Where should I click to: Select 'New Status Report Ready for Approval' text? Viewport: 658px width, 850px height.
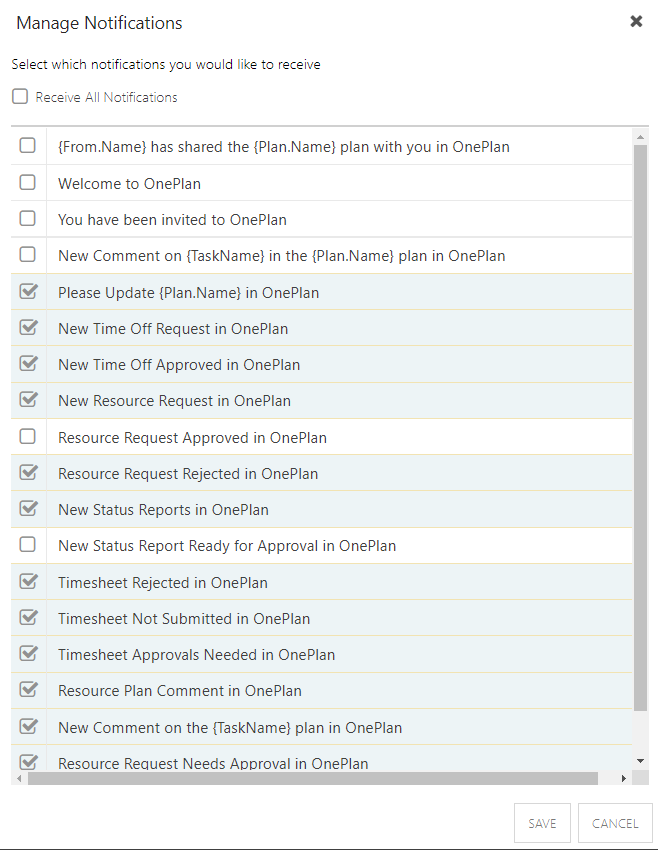point(188,546)
